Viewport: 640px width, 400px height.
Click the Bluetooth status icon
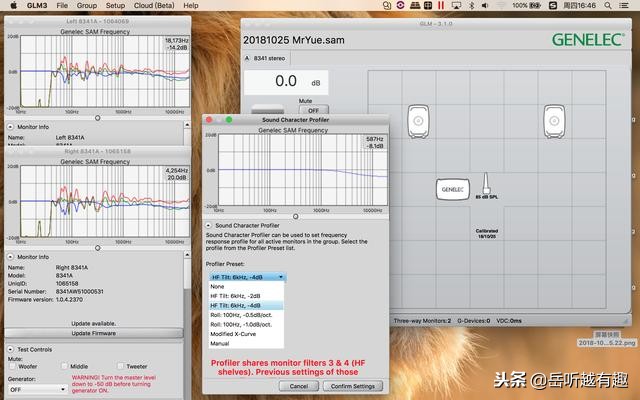pos(471,5)
